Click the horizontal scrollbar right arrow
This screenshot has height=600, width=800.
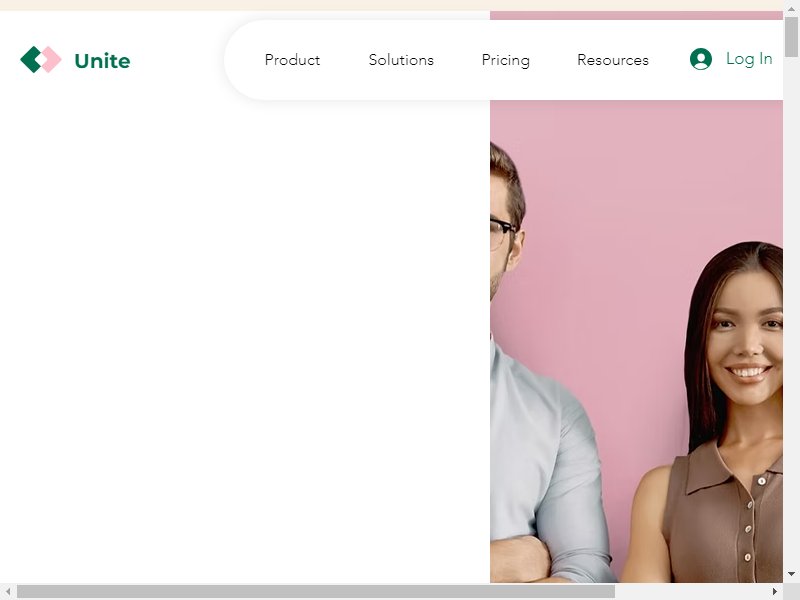pos(775,591)
